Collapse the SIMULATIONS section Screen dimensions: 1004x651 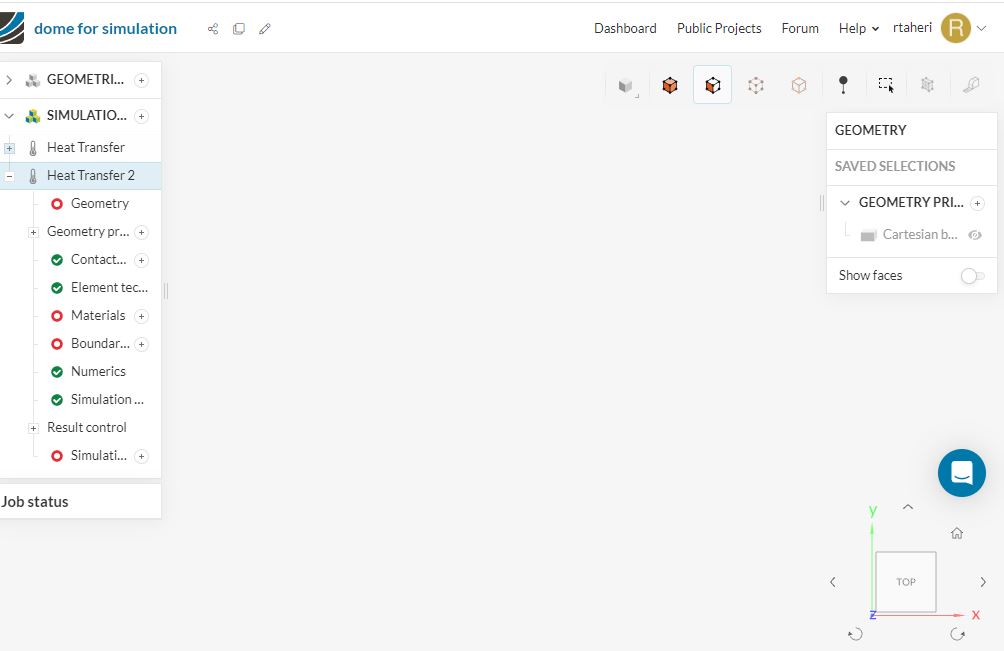(9, 116)
